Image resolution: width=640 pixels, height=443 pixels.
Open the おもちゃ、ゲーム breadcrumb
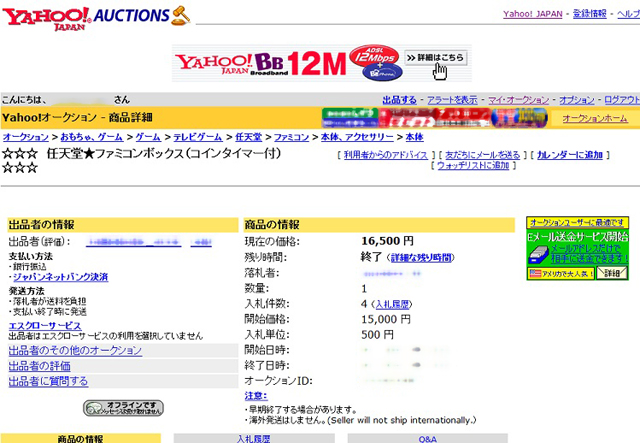[x=91, y=137]
